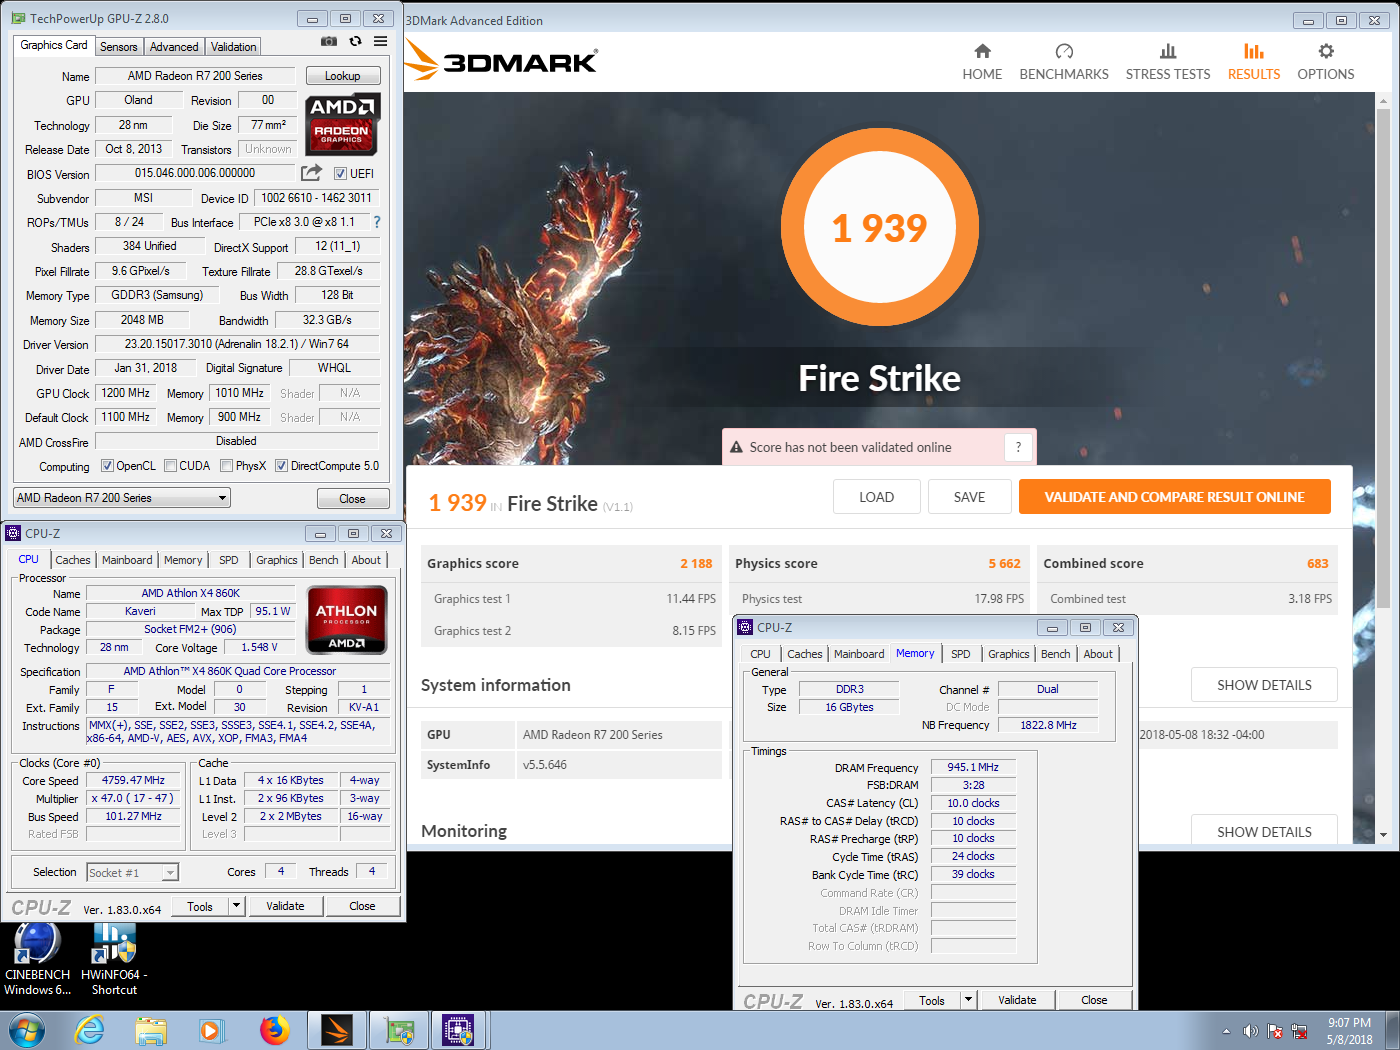The image size is (1400, 1050).
Task: Click the Lookup button in GPU-Z
Action: click(x=342, y=76)
